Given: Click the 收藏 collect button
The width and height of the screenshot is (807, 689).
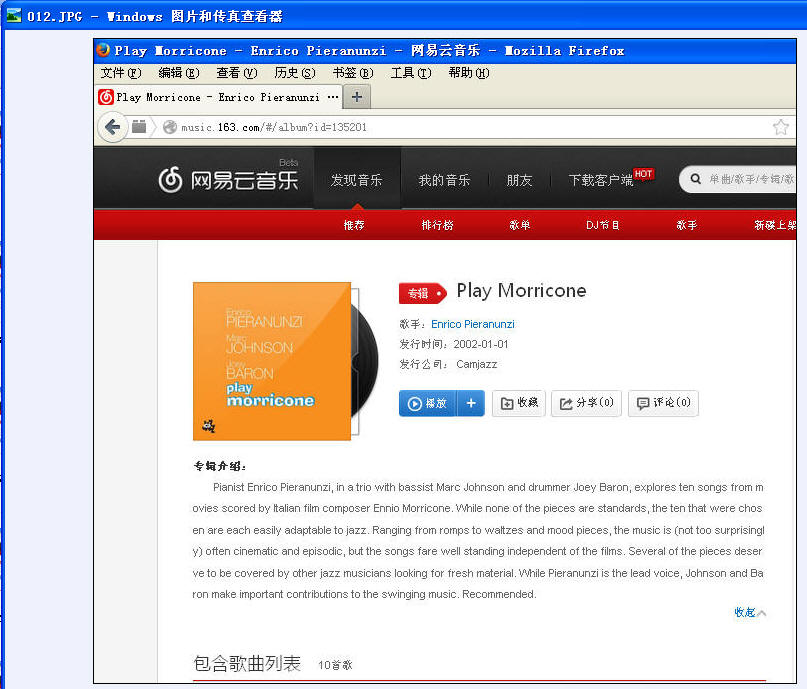Looking at the screenshot, I should 519,403.
